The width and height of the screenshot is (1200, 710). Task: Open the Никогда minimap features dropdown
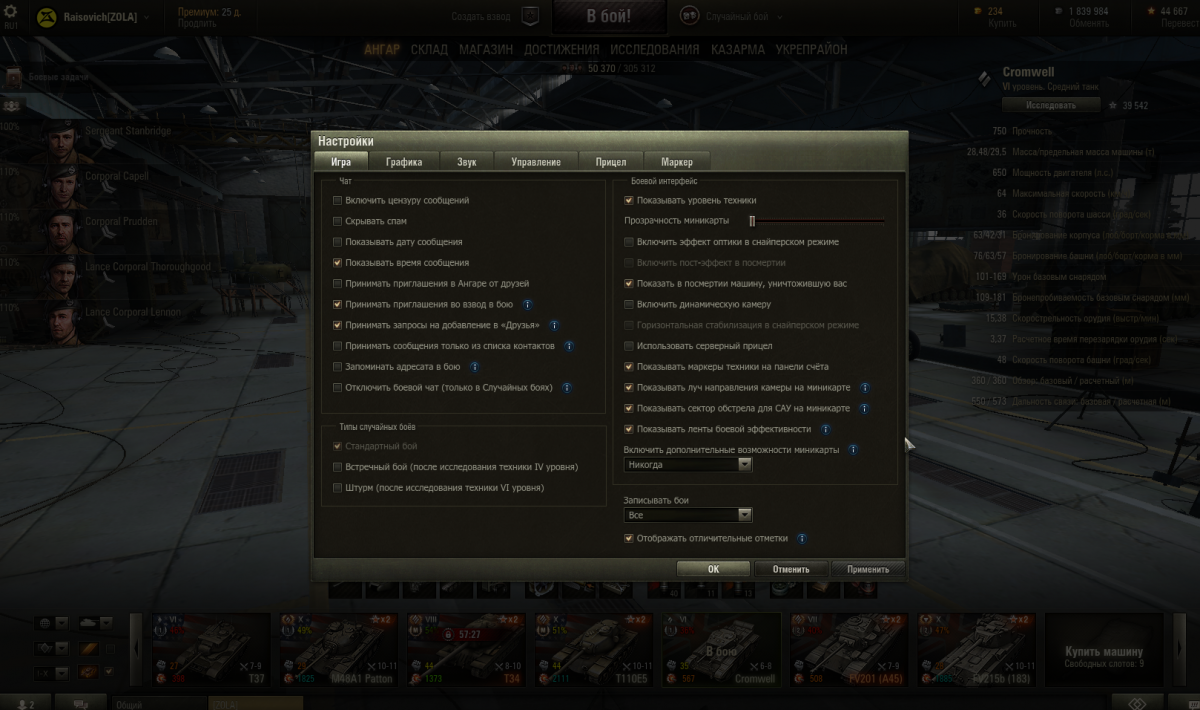click(x=688, y=465)
